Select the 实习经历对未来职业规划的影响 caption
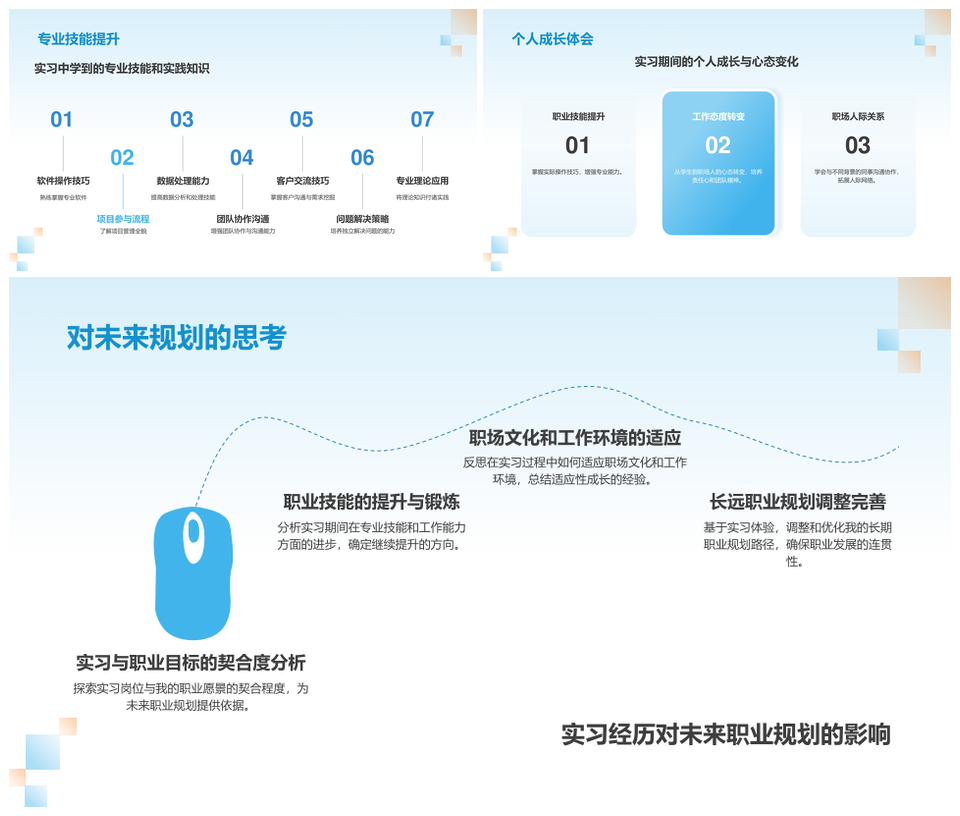This screenshot has width=960, height=816. click(725, 735)
